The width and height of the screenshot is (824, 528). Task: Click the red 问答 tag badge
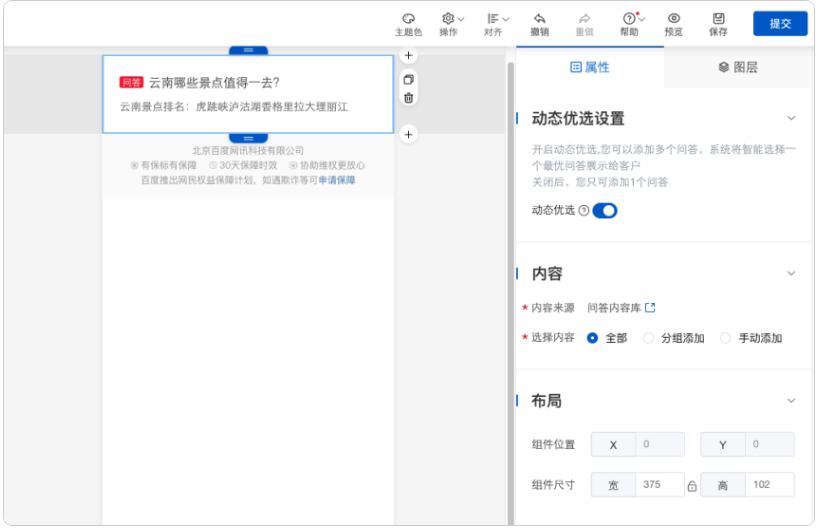pos(131,82)
